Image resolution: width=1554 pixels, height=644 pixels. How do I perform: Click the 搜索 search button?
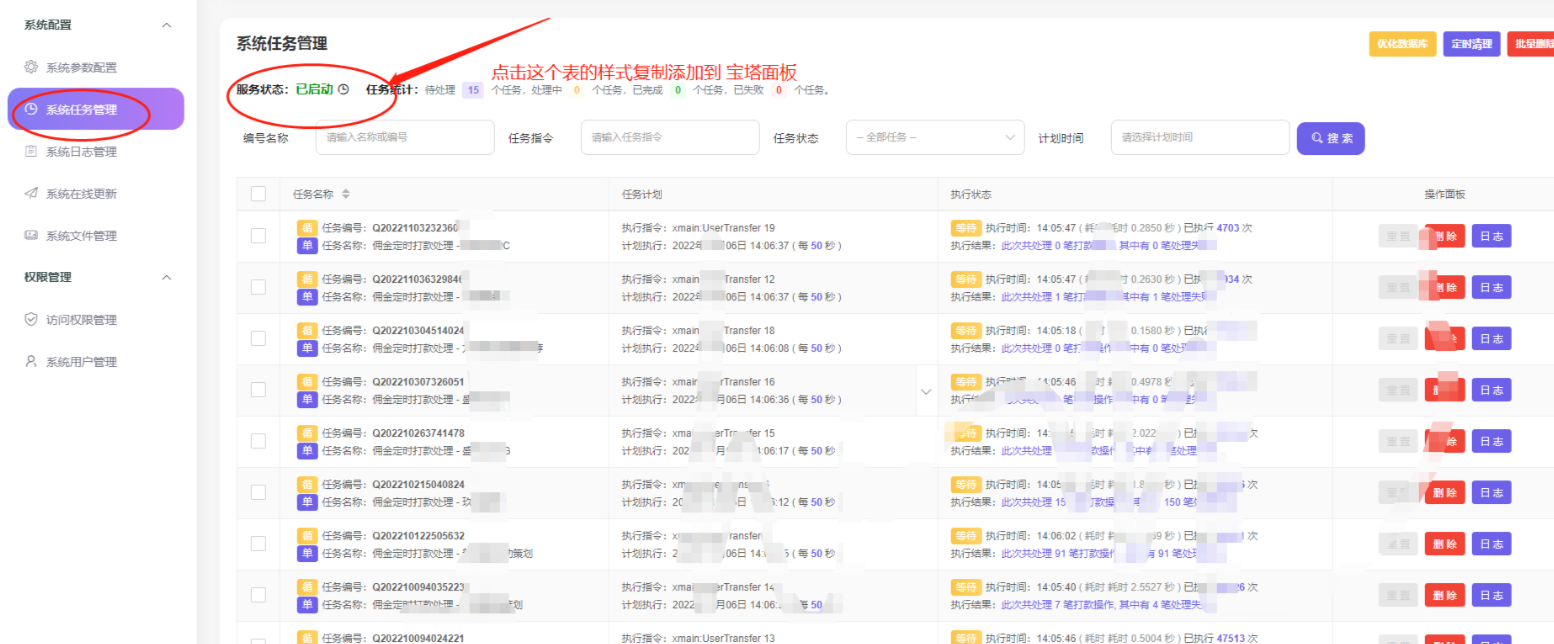click(1330, 138)
